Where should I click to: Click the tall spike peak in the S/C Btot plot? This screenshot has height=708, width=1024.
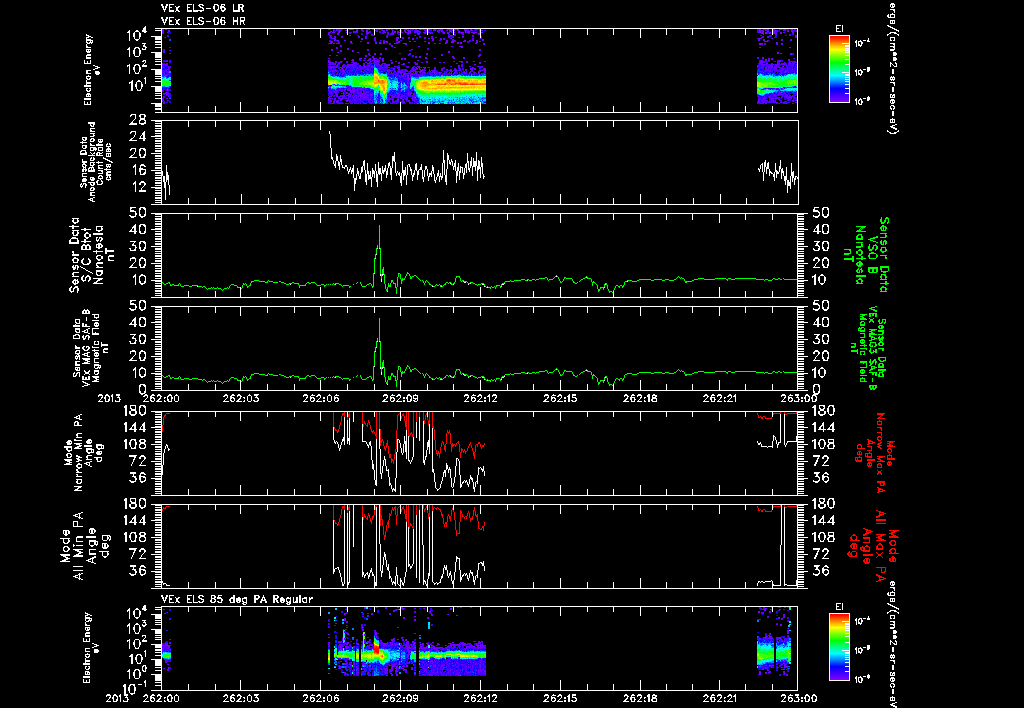(379, 227)
